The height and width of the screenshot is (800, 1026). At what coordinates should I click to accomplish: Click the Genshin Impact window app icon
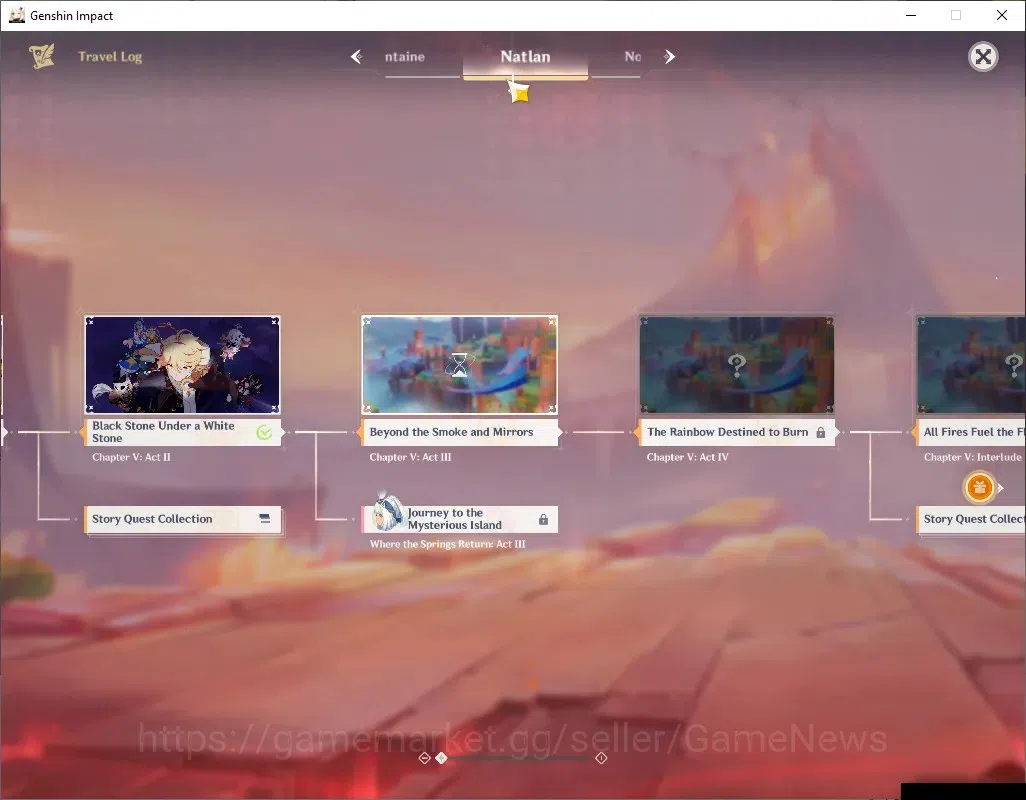click(17, 15)
